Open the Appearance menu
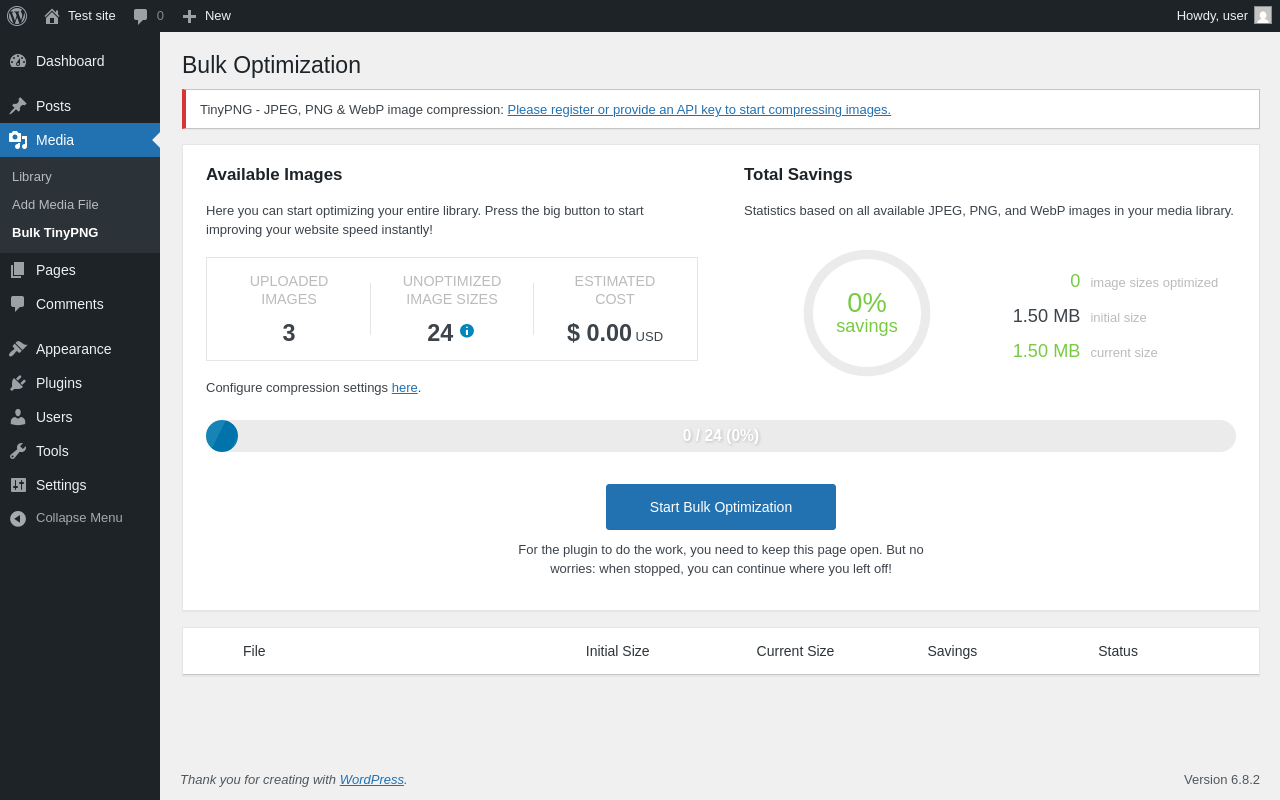 [x=73, y=349]
